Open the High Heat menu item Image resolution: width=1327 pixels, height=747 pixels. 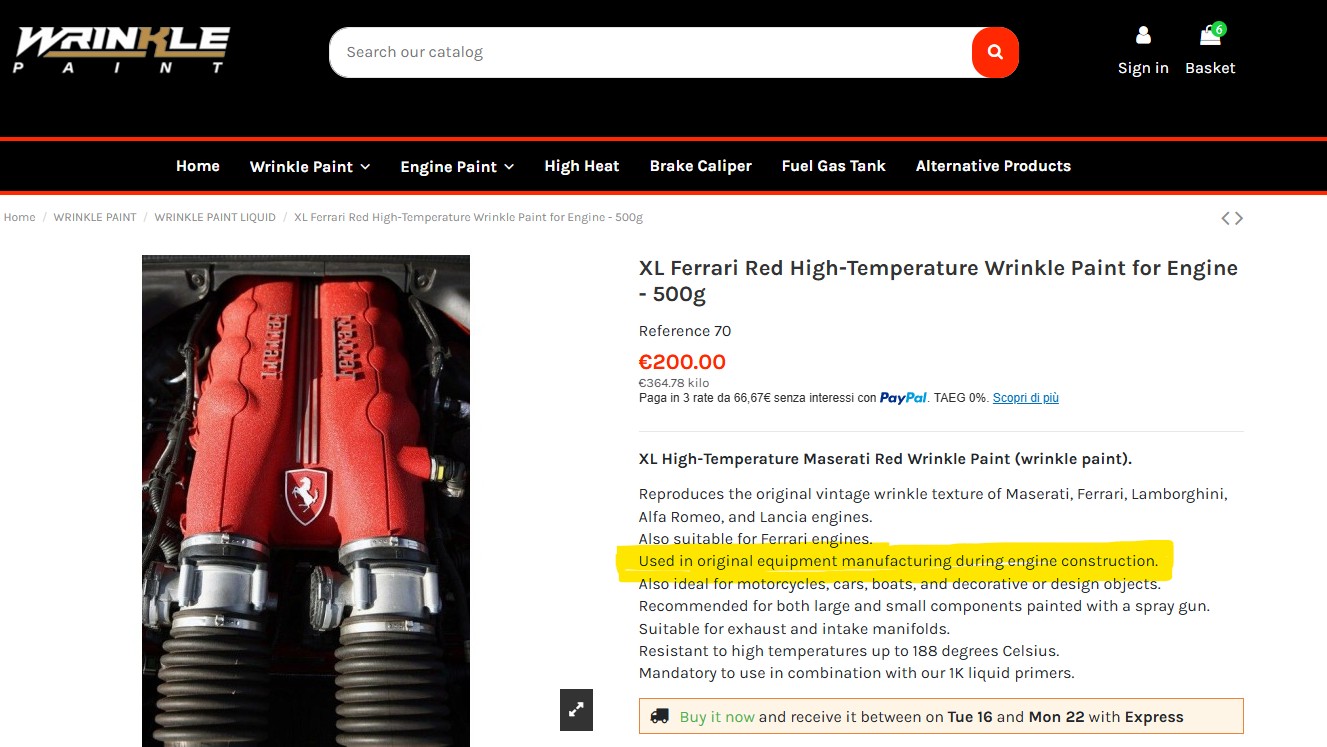tap(582, 166)
